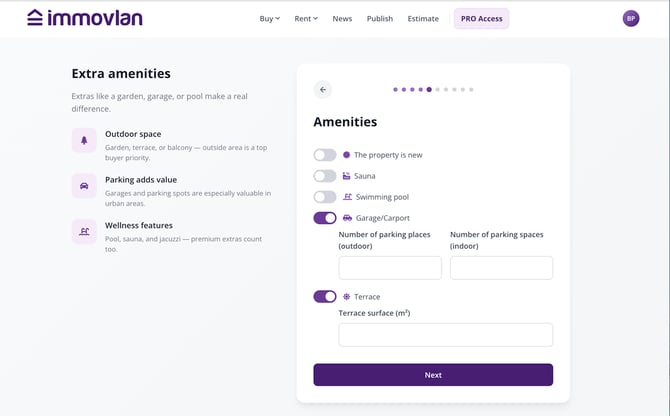Click the Garage/Carport car icon
The width and height of the screenshot is (670, 416).
coord(347,218)
